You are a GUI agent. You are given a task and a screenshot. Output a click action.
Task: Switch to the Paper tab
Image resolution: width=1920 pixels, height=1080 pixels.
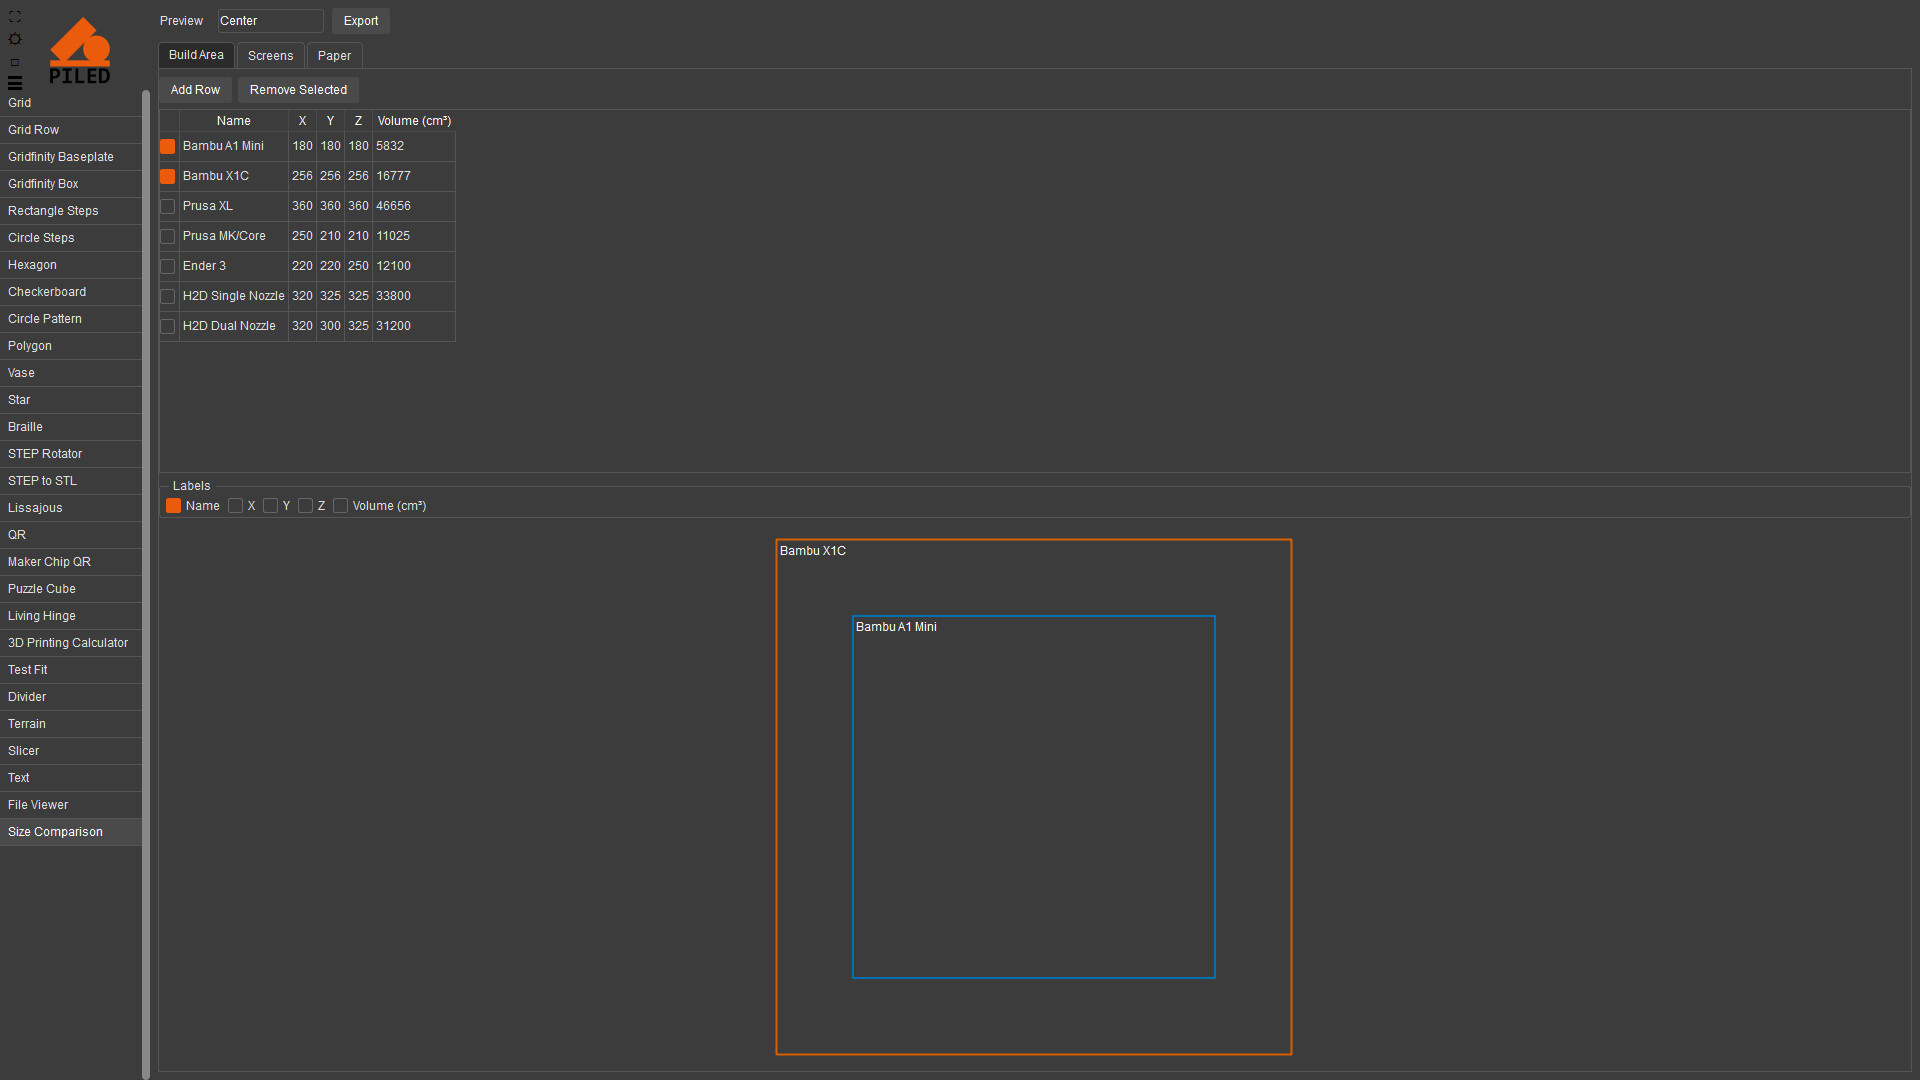coord(334,56)
